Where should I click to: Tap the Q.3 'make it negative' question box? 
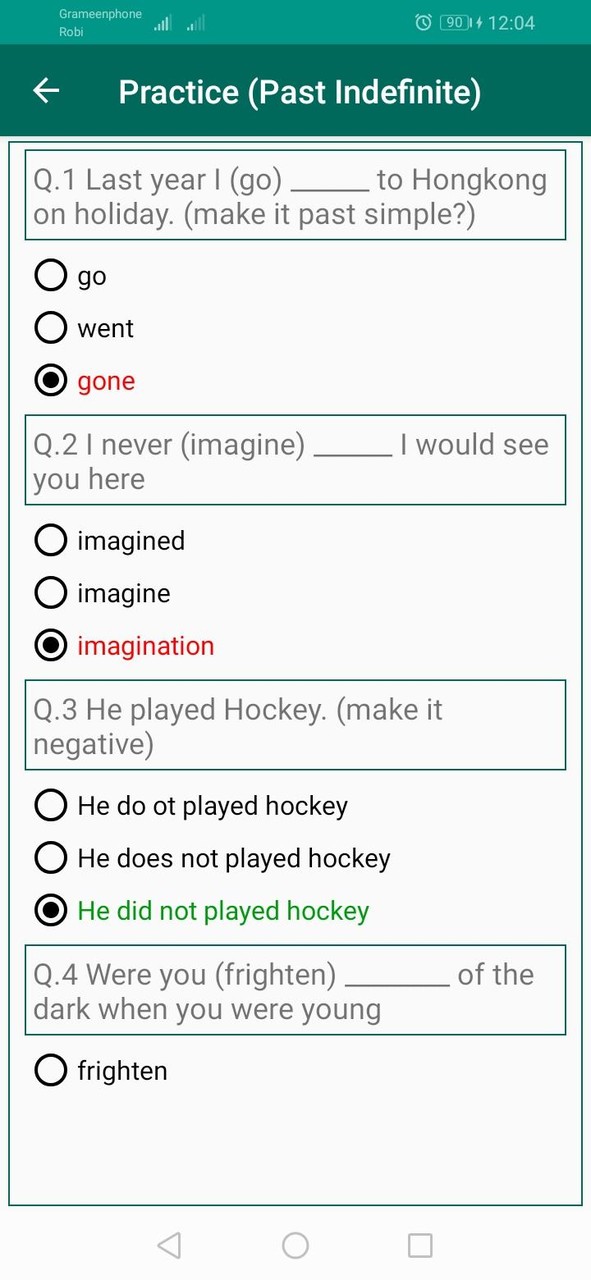click(x=295, y=726)
